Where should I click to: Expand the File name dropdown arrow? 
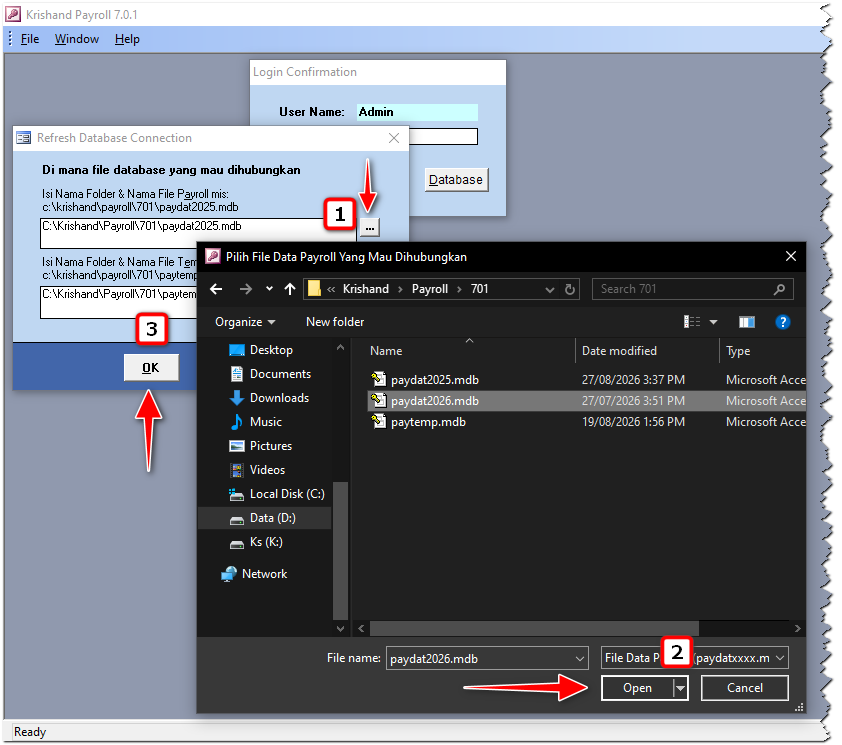[580, 659]
